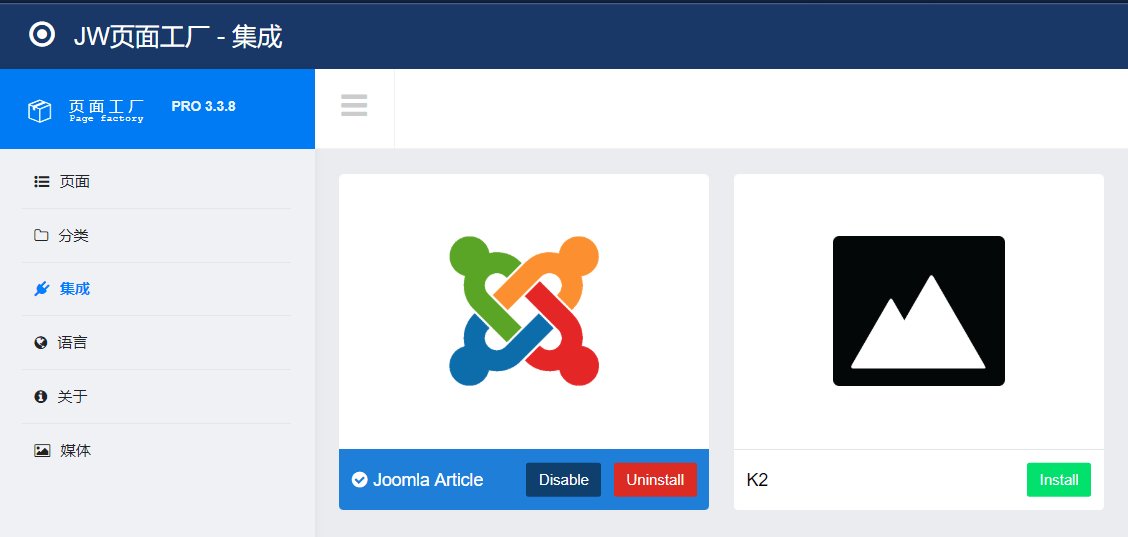Open the 语言 menu item
The width and height of the screenshot is (1128, 537).
pos(157,343)
